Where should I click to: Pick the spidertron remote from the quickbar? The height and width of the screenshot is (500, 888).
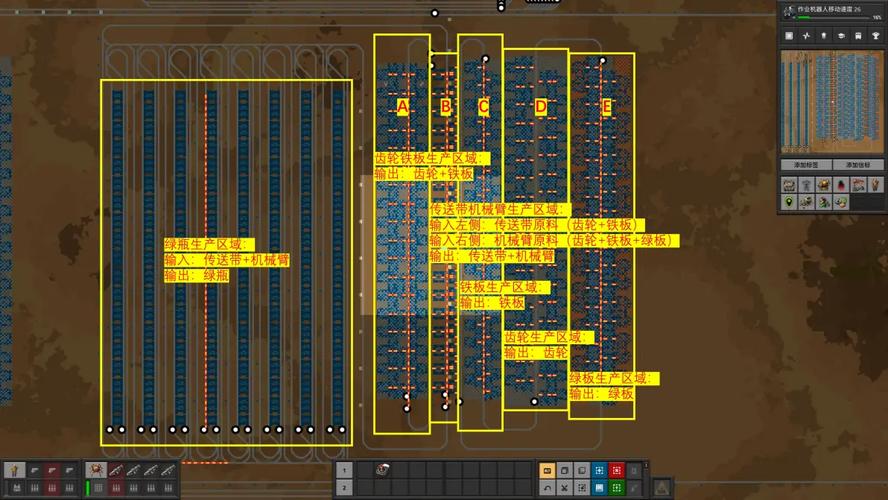point(382,469)
